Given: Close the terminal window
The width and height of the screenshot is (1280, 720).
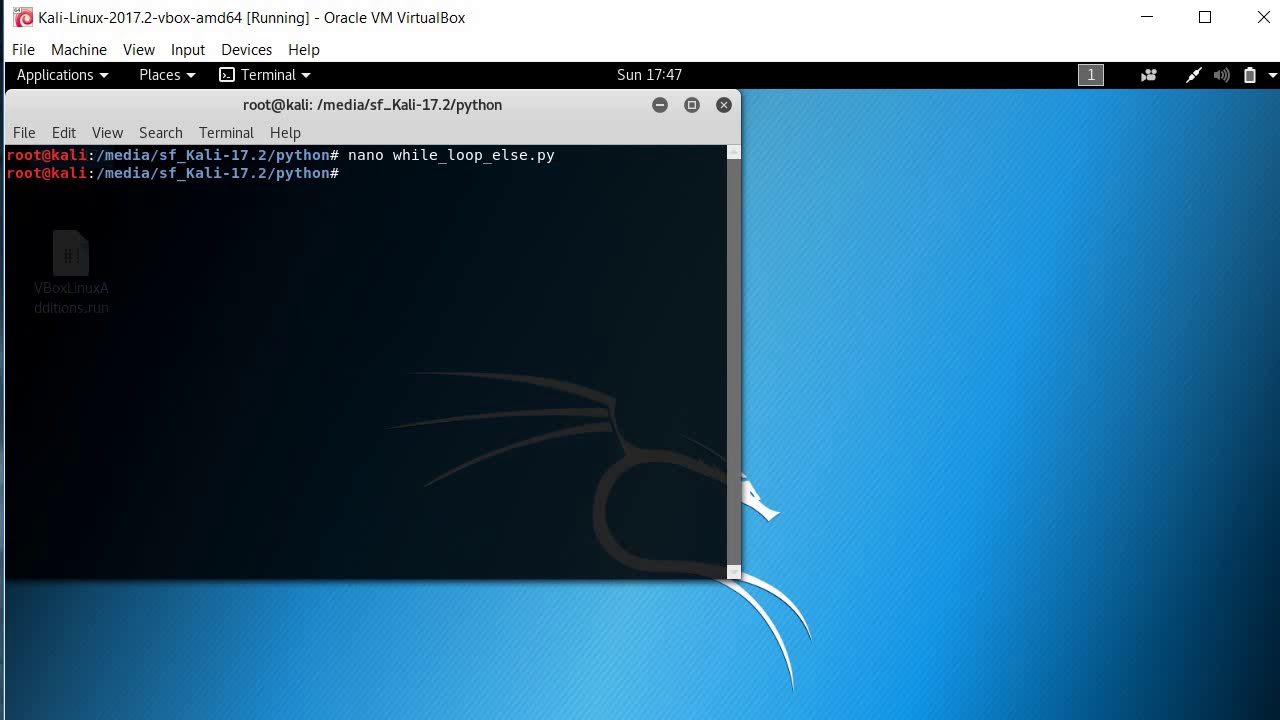Looking at the screenshot, I should 724,105.
